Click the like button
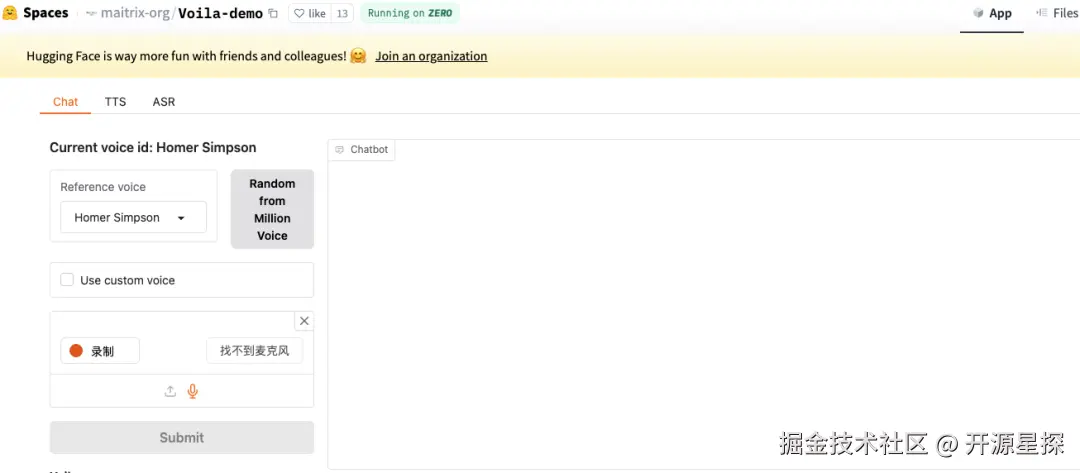 pos(310,13)
